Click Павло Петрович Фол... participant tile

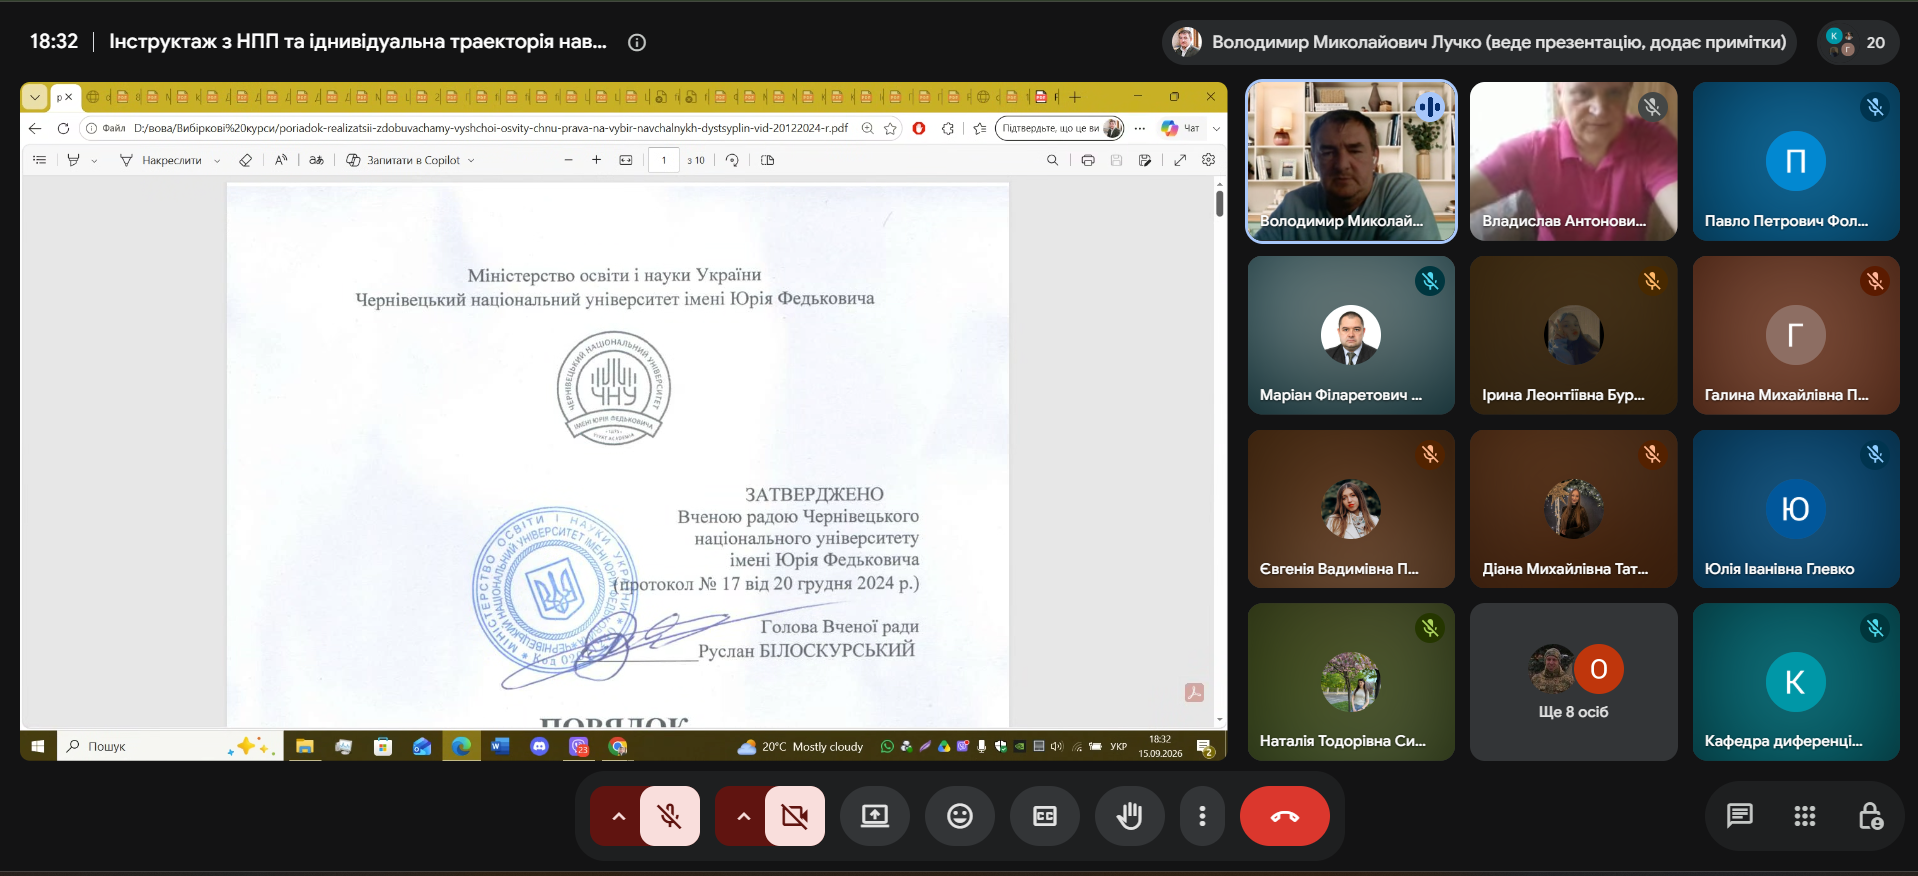(1796, 161)
